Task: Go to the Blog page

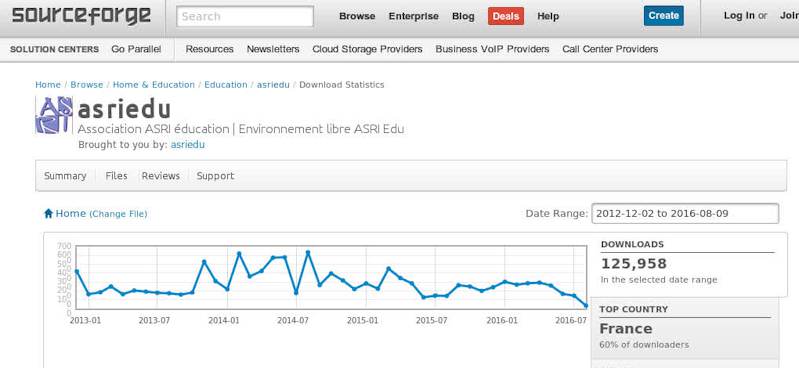Action: 463,16
